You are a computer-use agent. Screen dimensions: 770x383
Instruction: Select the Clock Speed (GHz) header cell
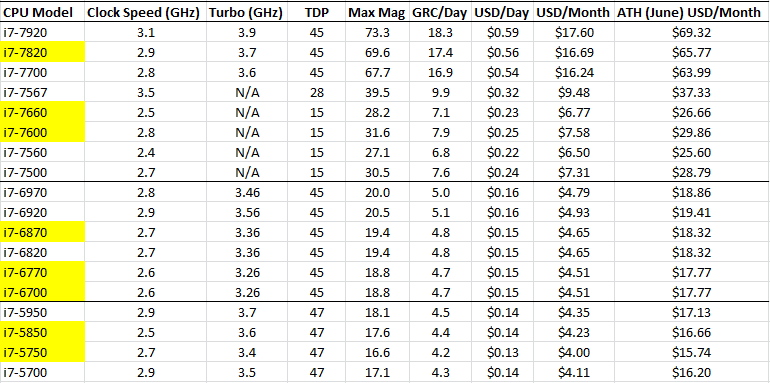(145, 13)
